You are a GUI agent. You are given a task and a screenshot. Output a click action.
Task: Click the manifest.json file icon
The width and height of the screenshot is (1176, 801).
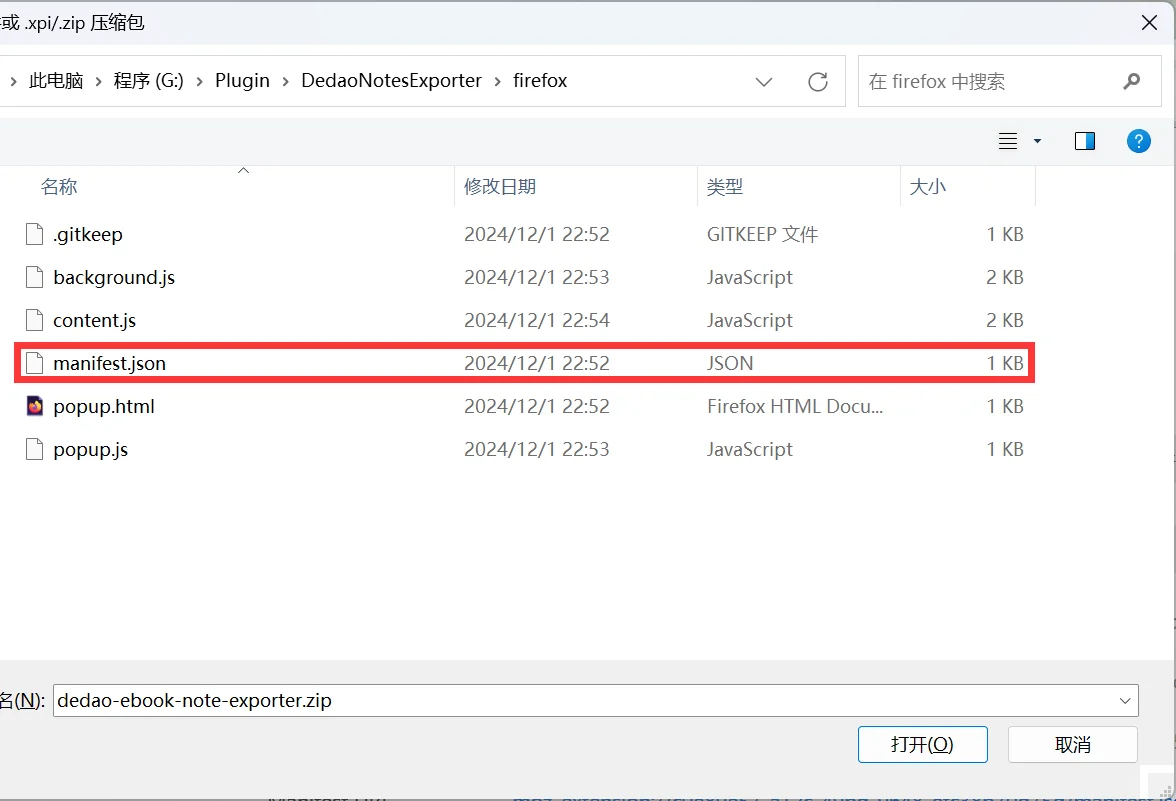tap(34, 363)
